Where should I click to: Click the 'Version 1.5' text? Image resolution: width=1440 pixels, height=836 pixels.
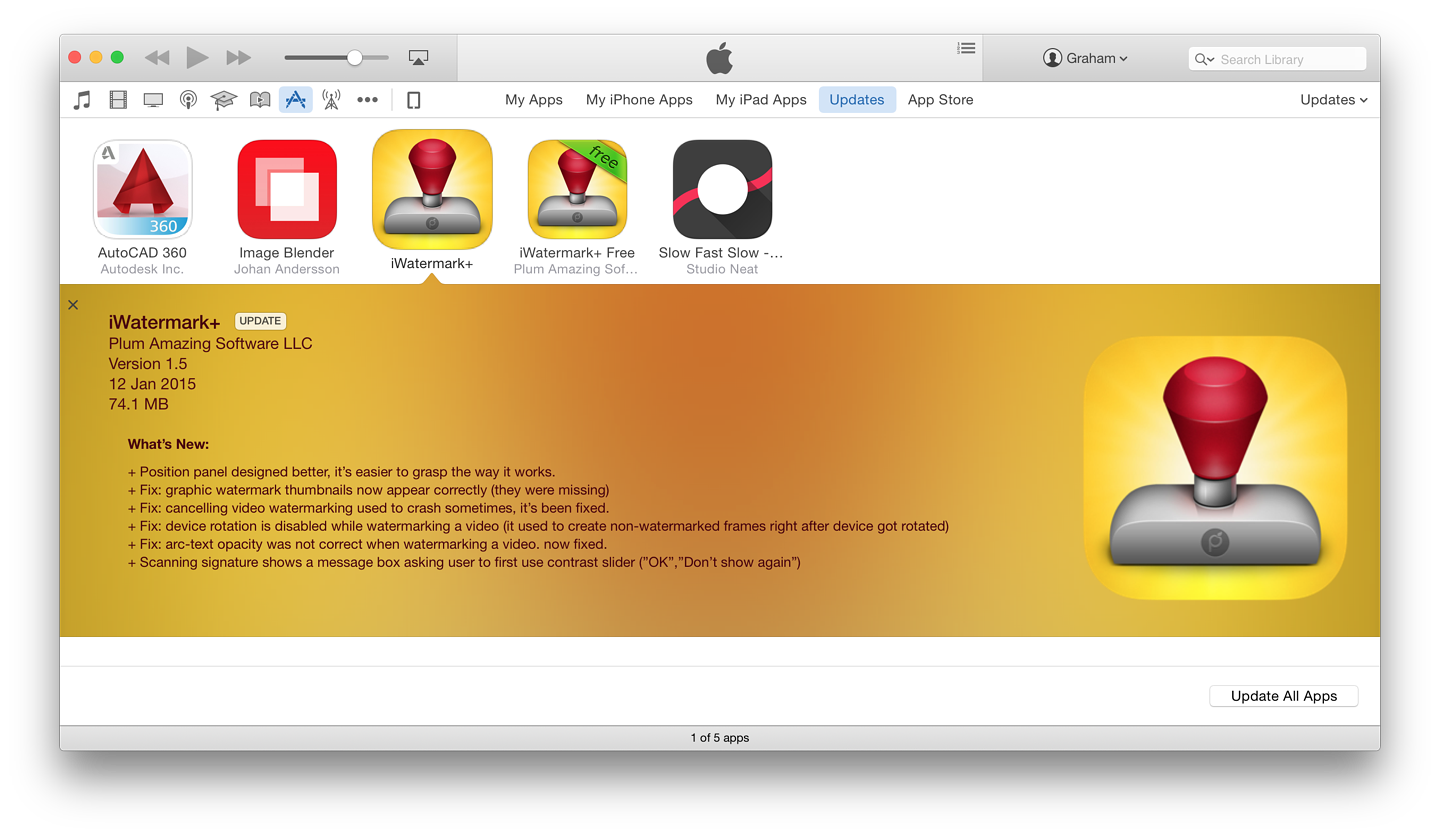[x=148, y=364]
